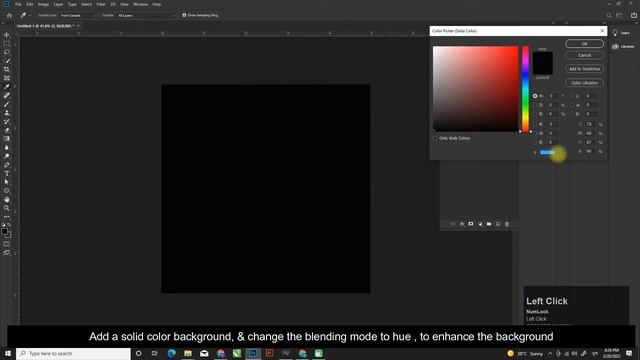Select the Pen tool
The width and height of the screenshot is (640, 360).
tap(7, 165)
